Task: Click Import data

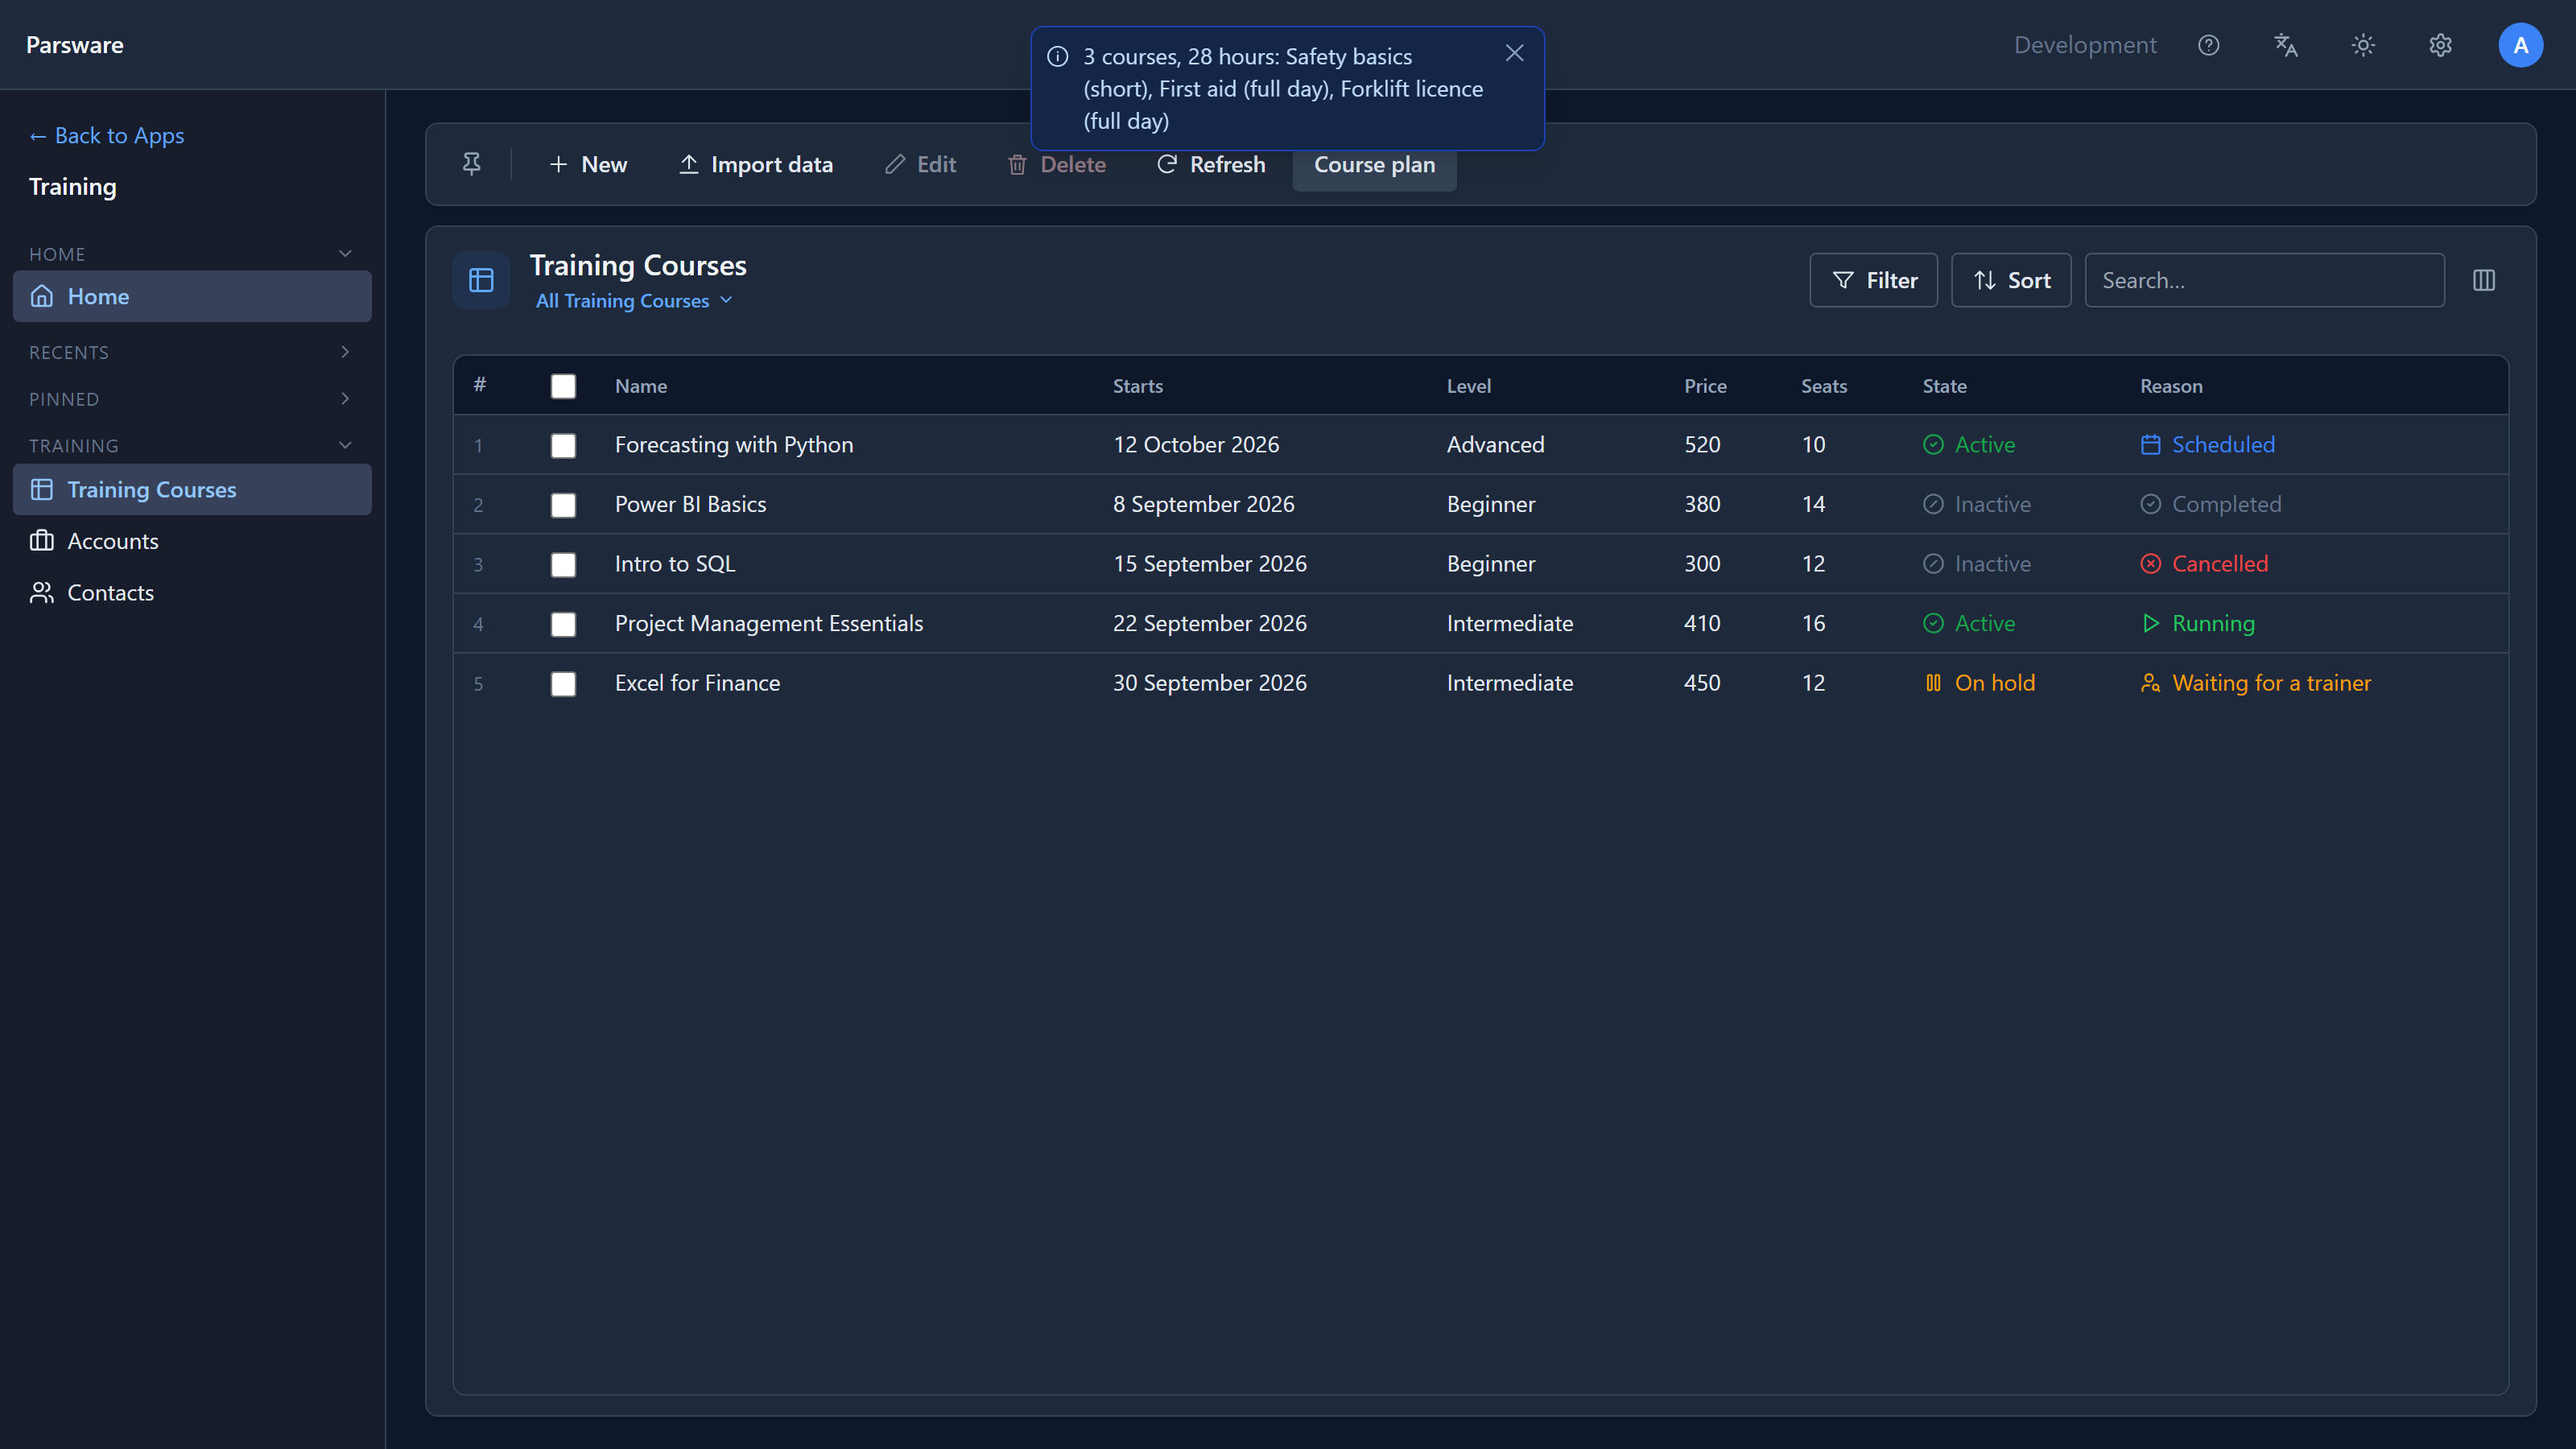Action: [756, 164]
